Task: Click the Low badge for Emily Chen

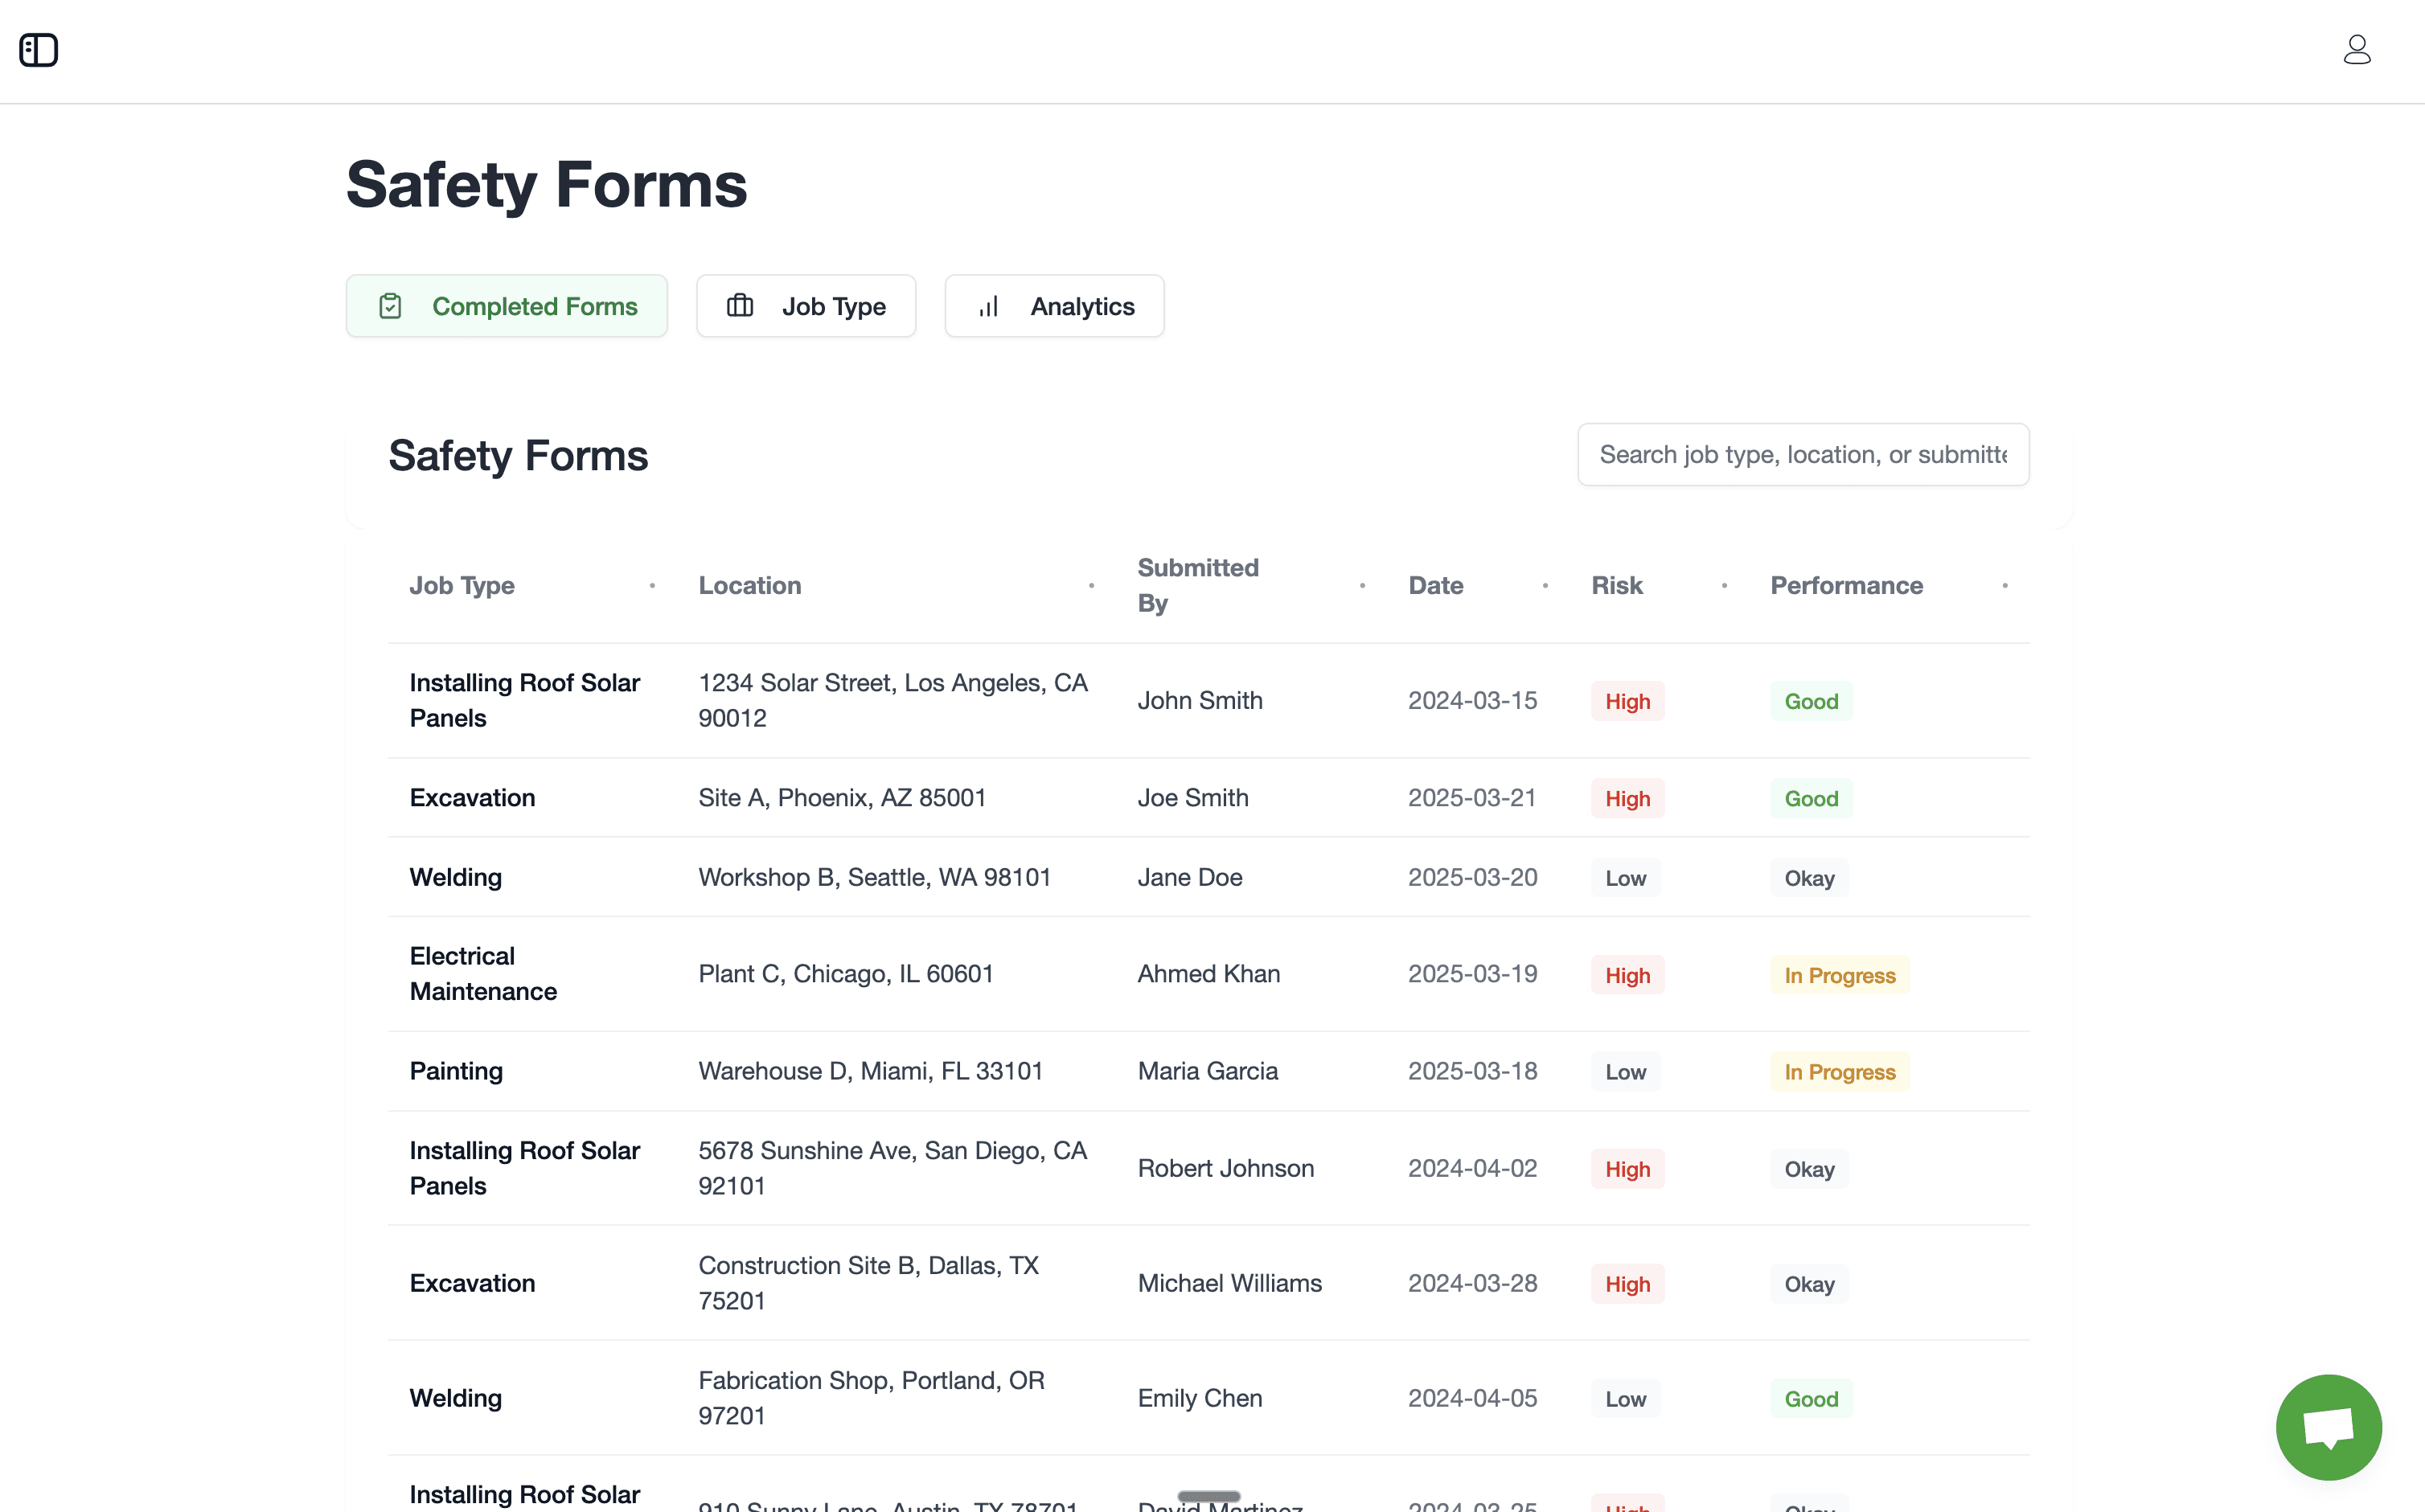Action: point(1625,1399)
